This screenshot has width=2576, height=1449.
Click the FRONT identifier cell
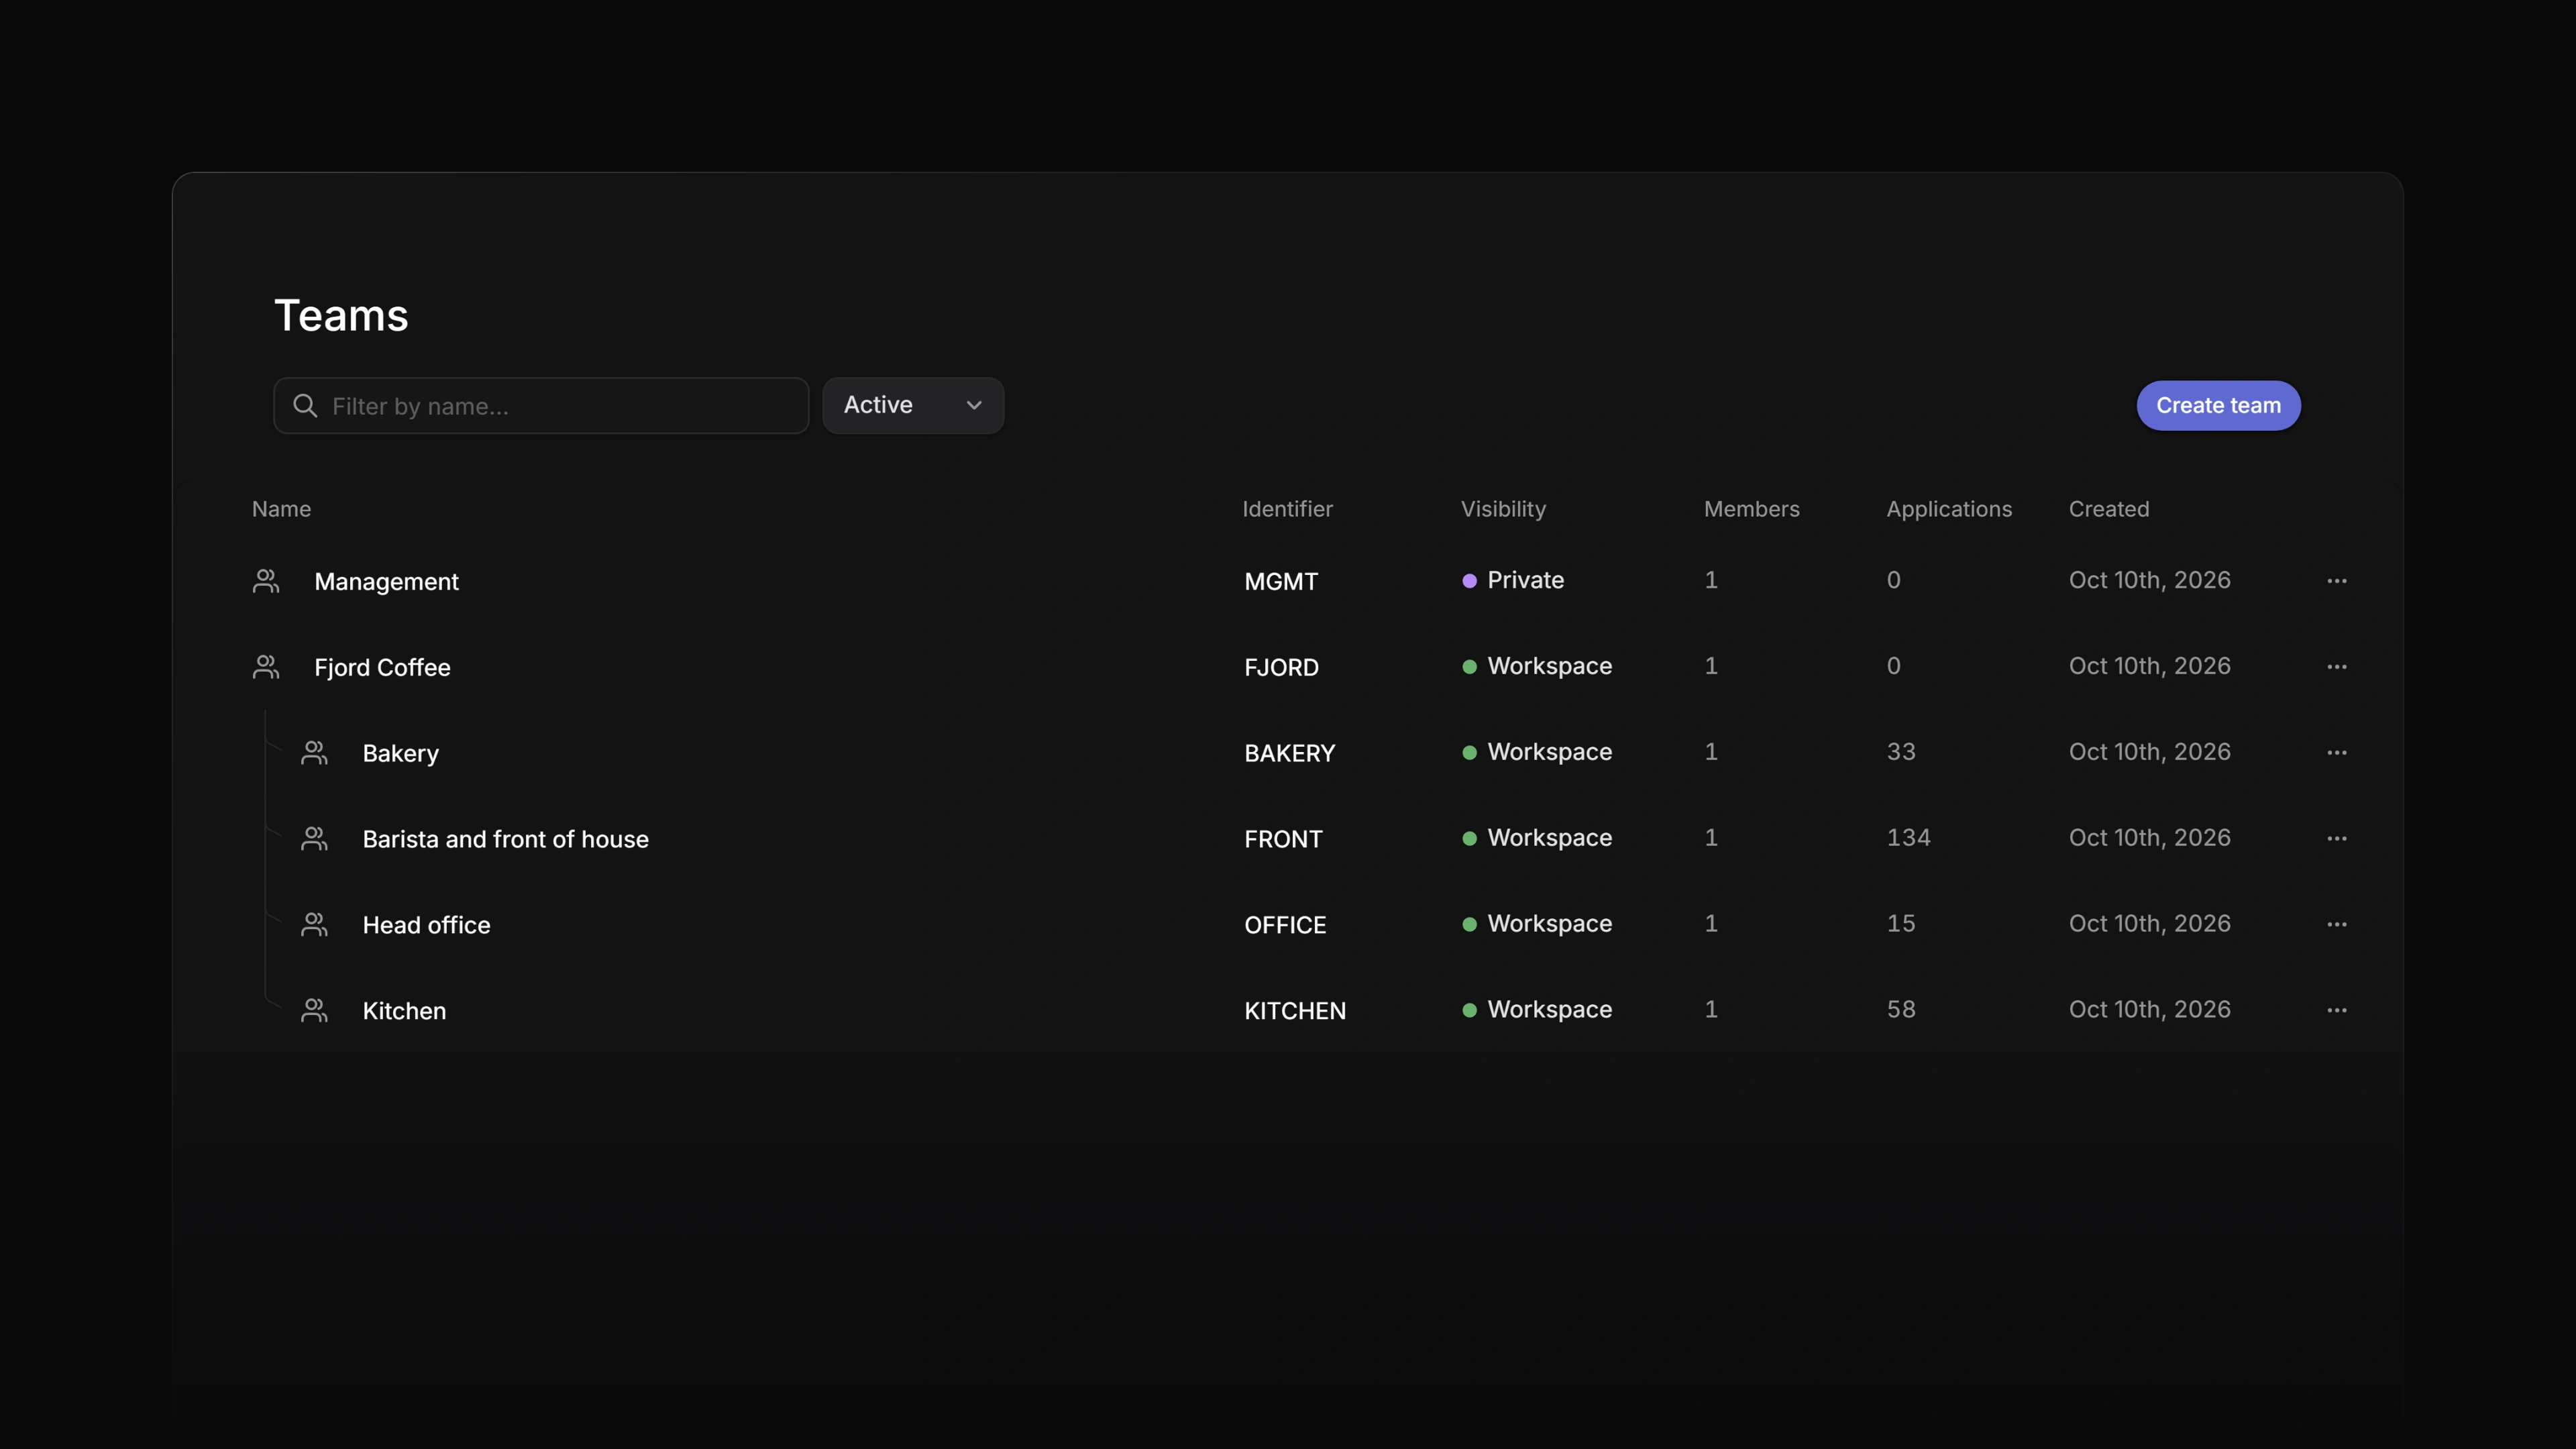(x=1283, y=839)
